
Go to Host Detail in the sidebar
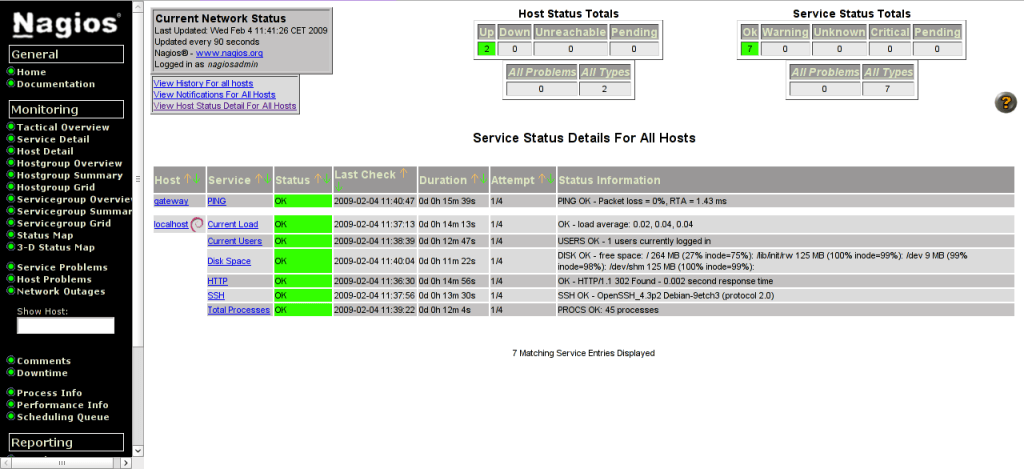(45, 151)
